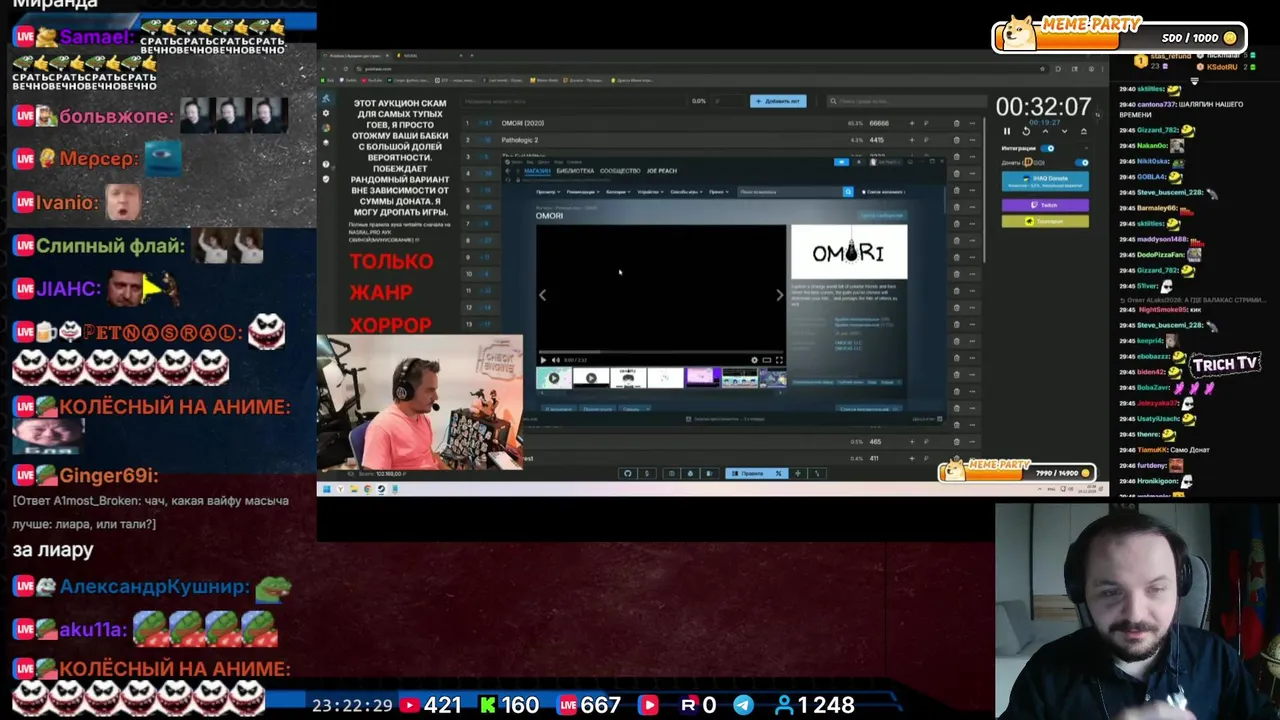Toggle the Донаты switch

click(x=1083, y=162)
